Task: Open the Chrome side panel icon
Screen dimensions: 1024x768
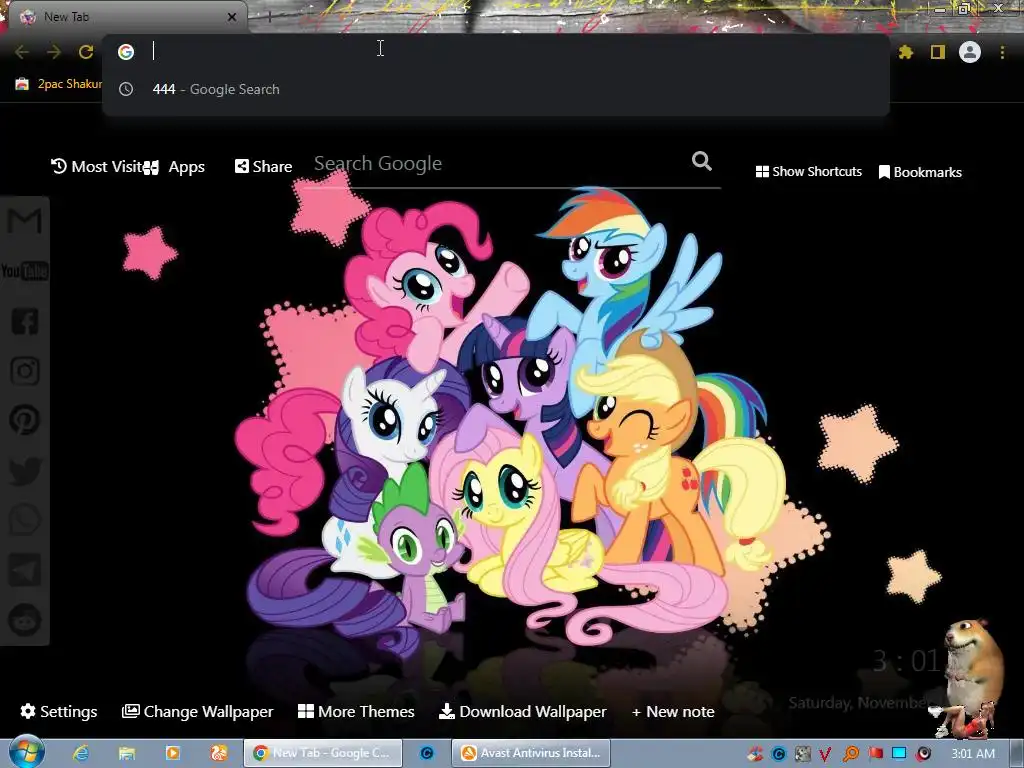Action: click(938, 52)
